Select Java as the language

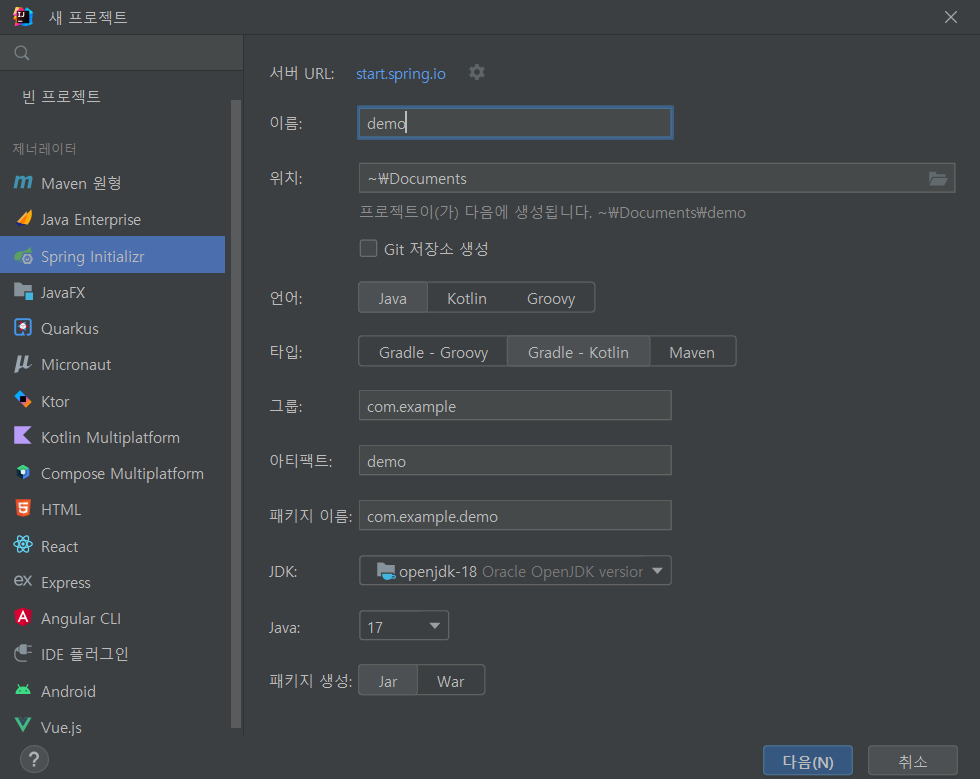[392, 298]
